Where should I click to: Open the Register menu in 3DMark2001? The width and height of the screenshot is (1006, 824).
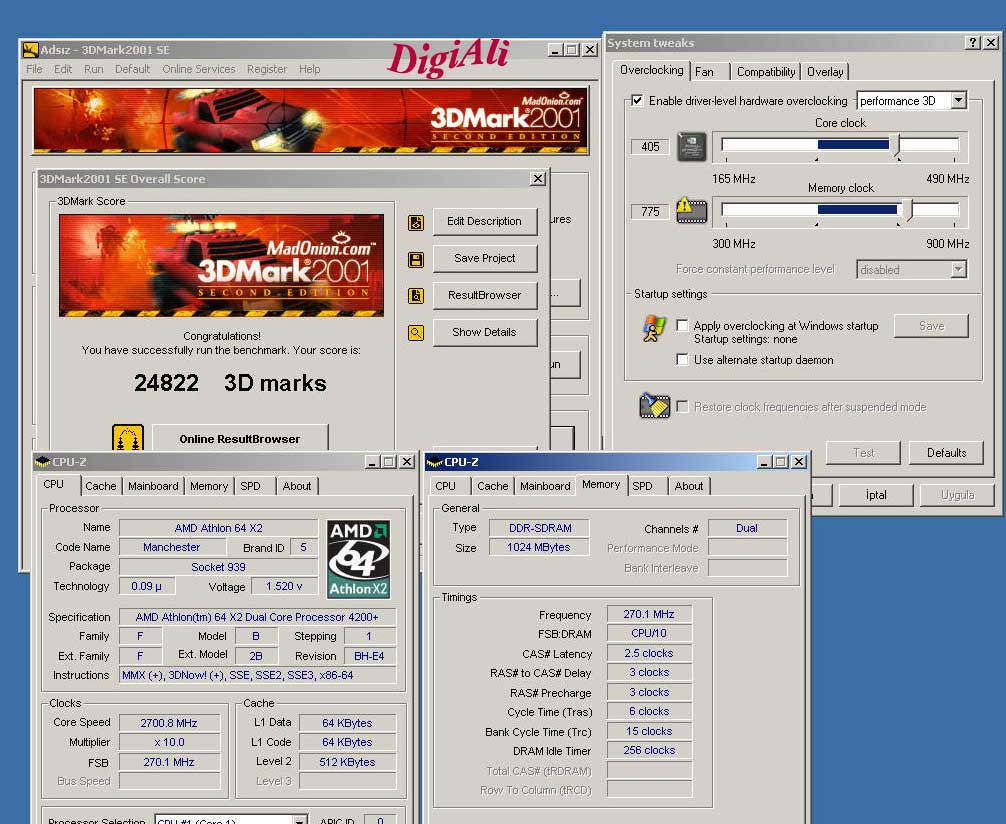(x=267, y=69)
